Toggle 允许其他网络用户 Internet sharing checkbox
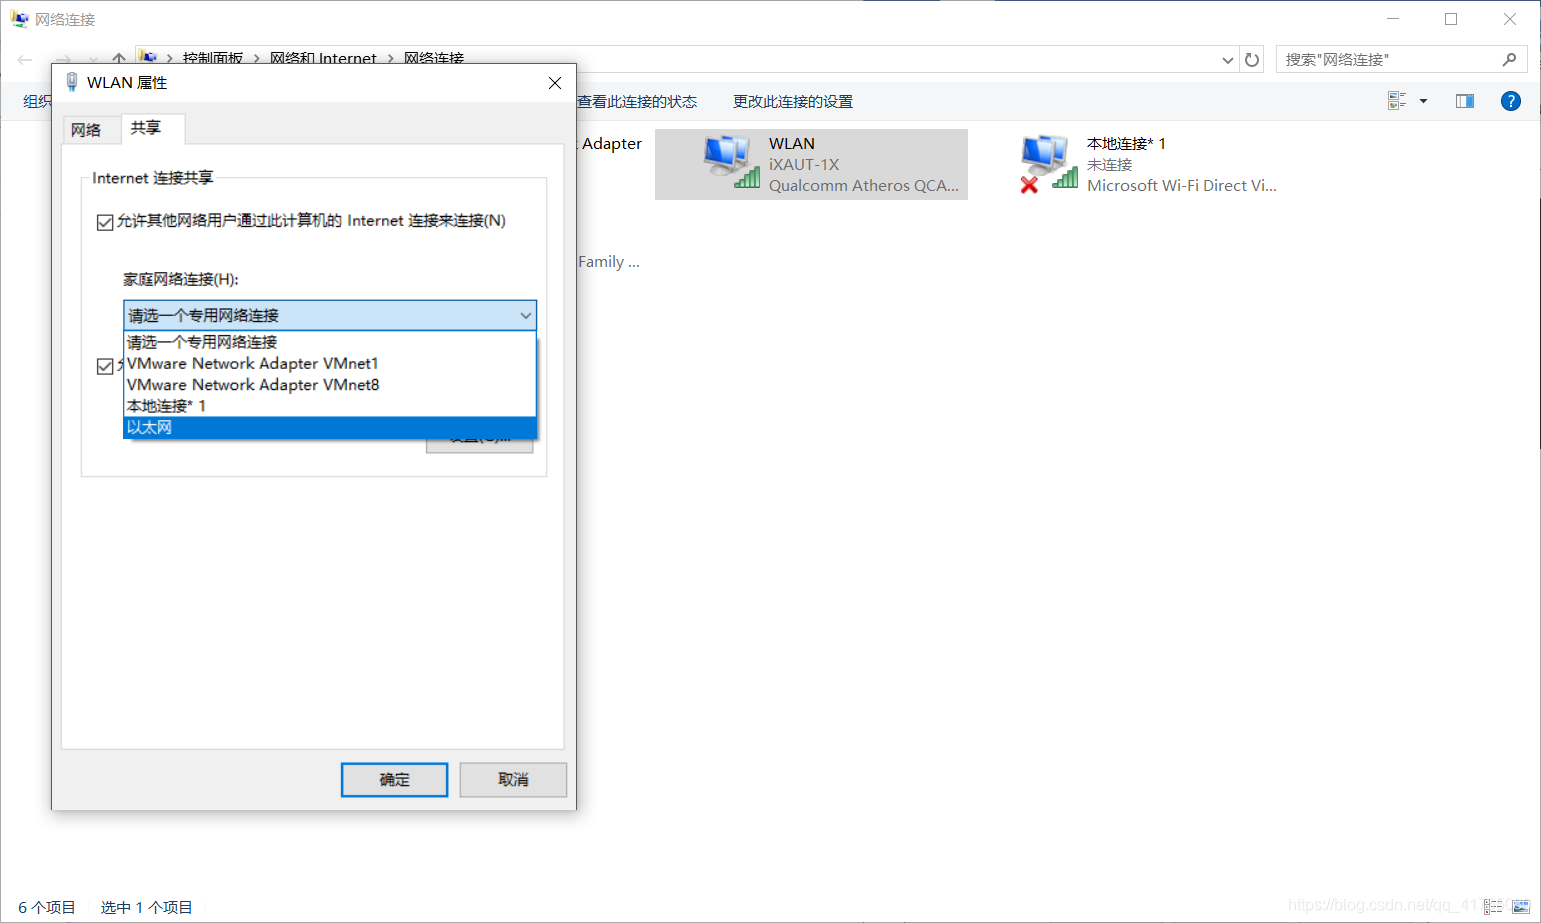The width and height of the screenshot is (1541, 923). click(105, 222)
